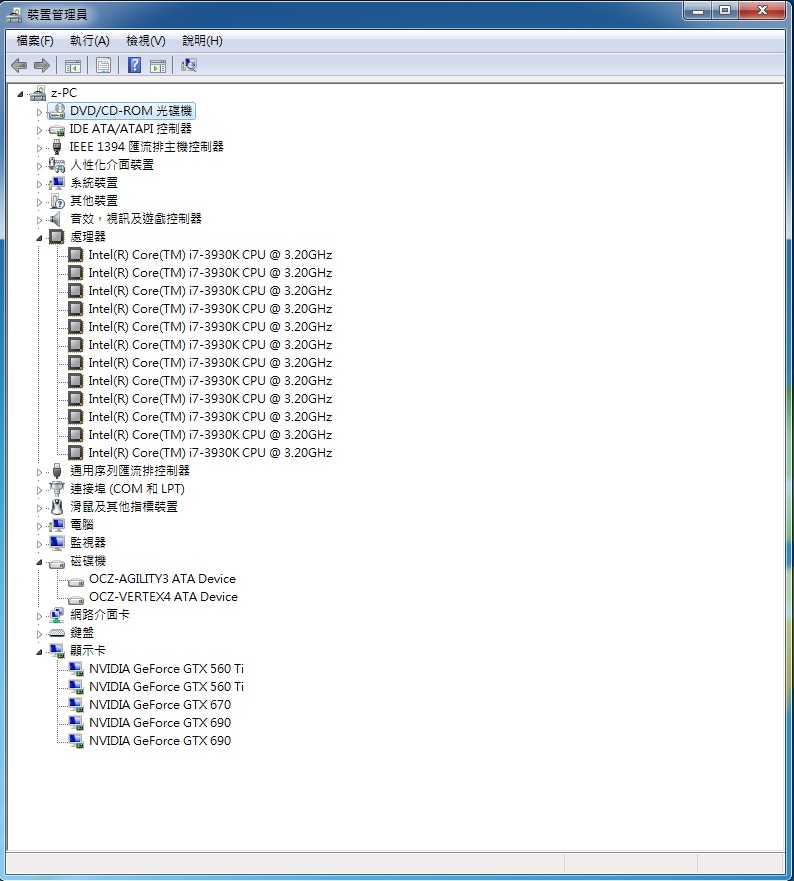Image resolution: width=794 pixels, height=881 pixels.
Task: Select the NVIDIA GeForce GTX 670 entry
Action: click(160, 705)
